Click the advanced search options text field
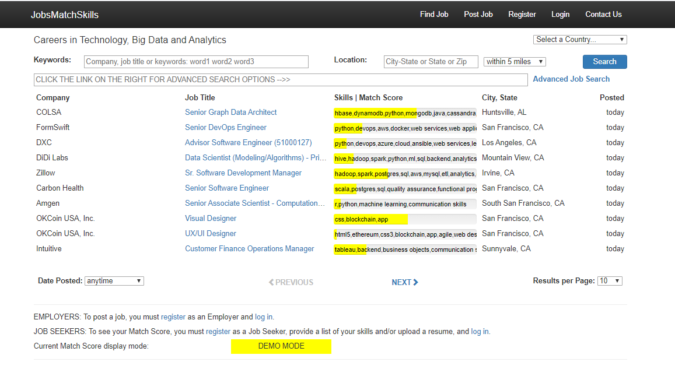 pos(281,80)
